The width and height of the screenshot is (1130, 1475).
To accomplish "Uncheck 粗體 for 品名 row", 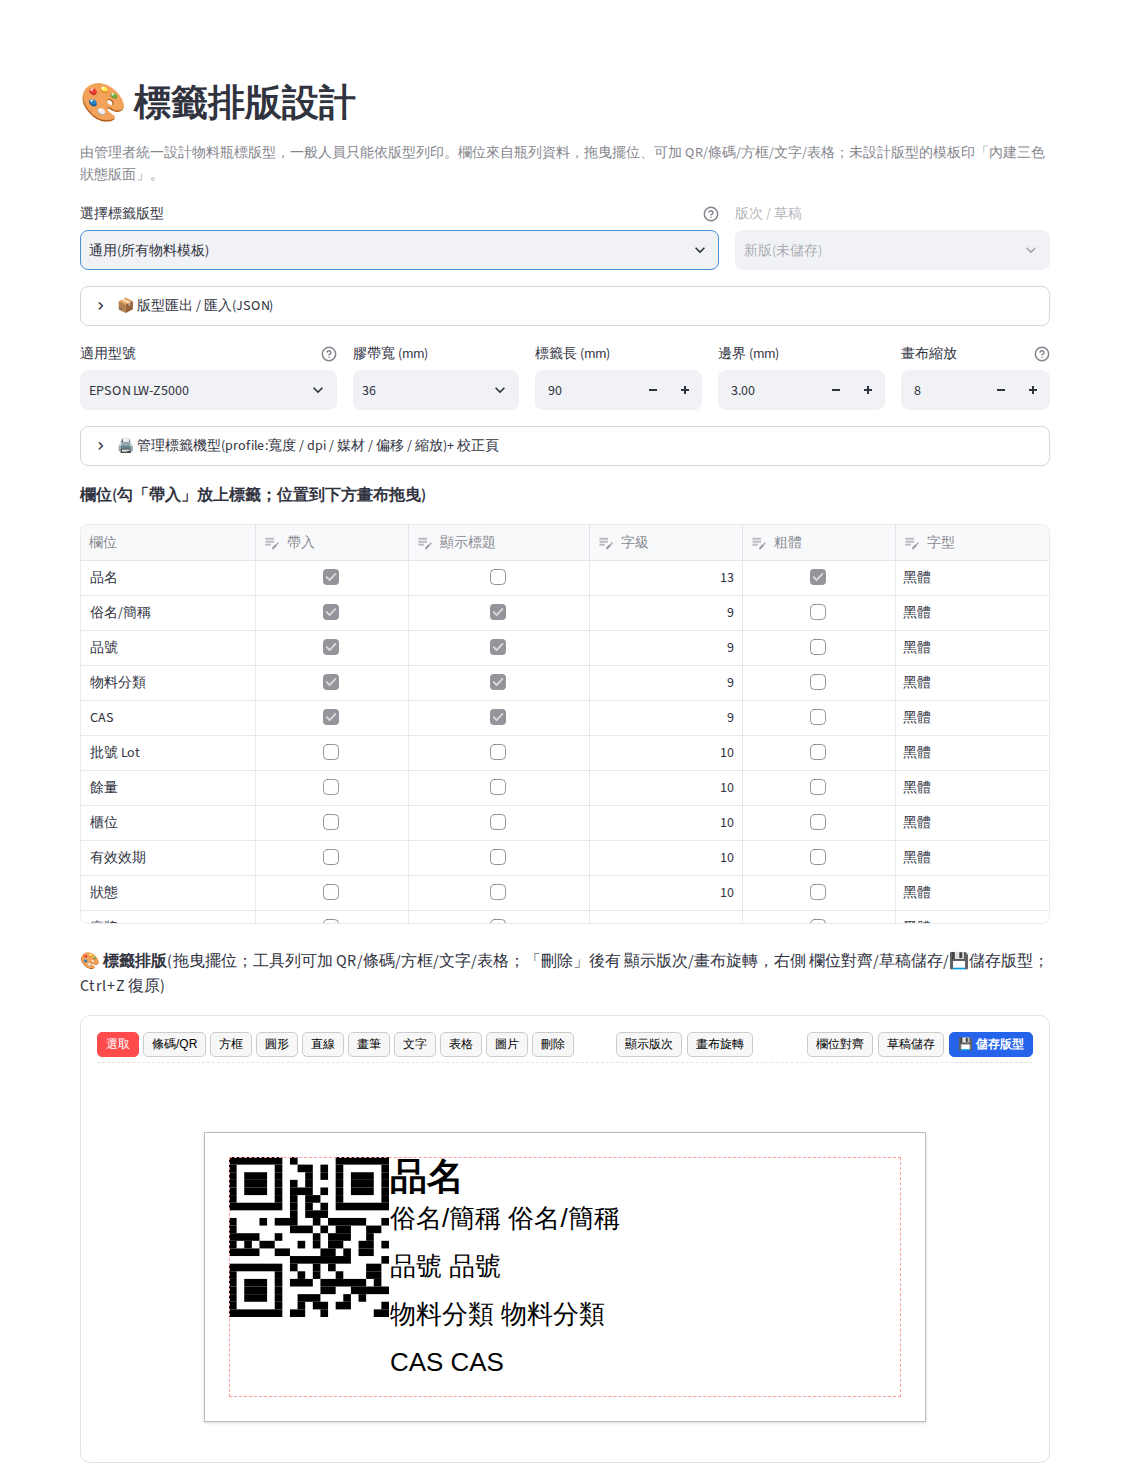I will 818,577.
